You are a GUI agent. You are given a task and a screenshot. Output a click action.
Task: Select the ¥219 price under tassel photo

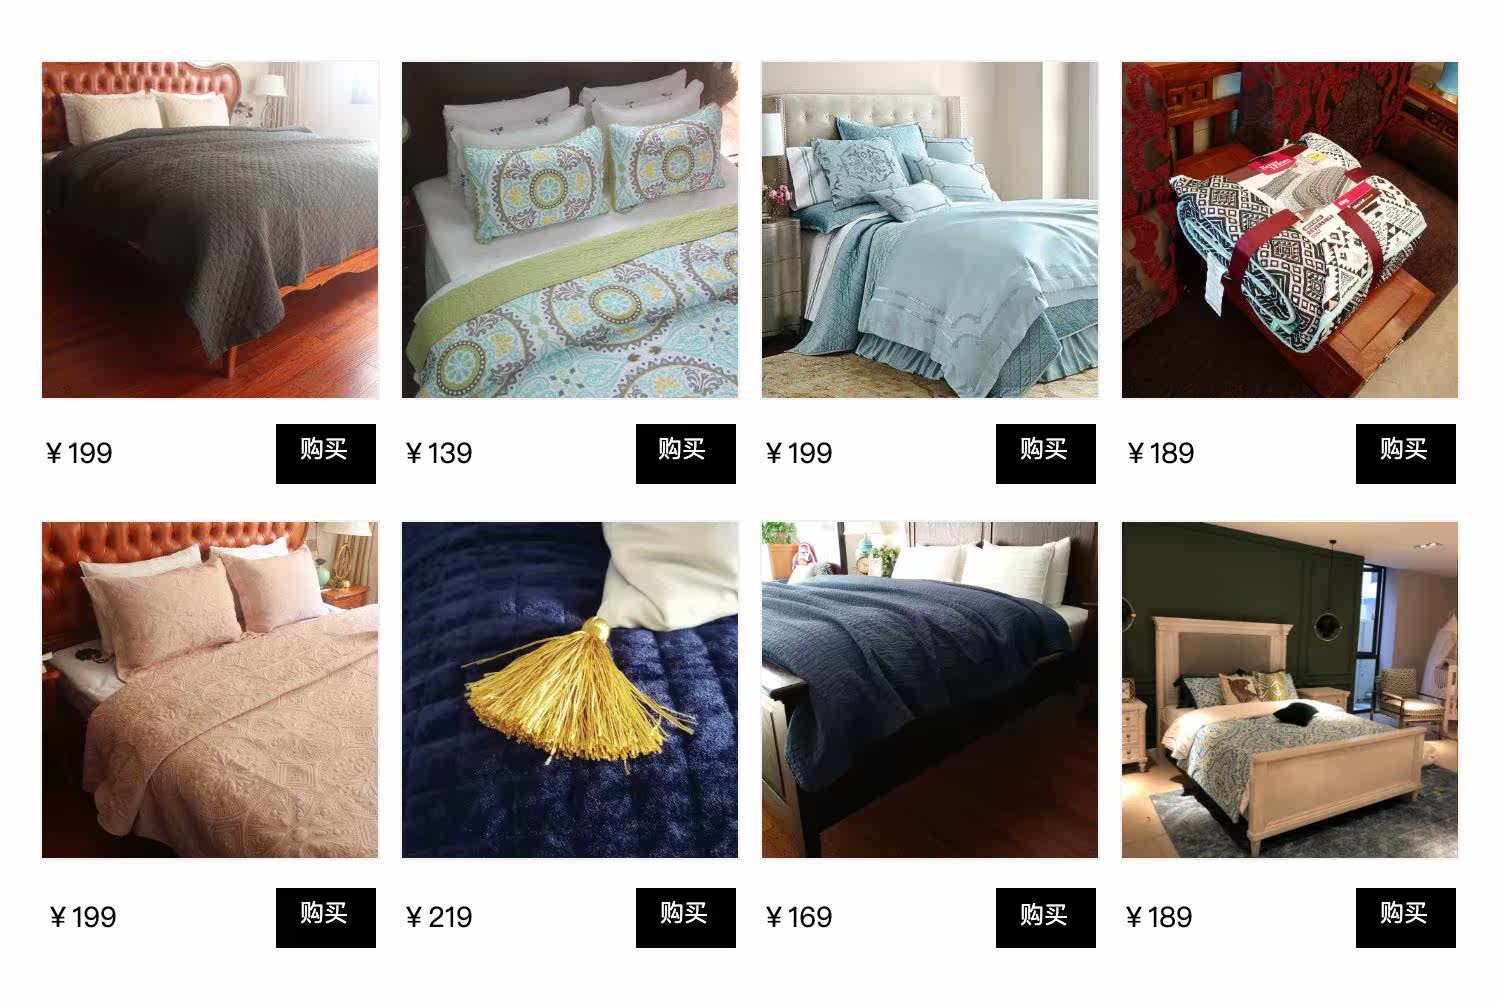pyautogui.click(x=439, y=918)
